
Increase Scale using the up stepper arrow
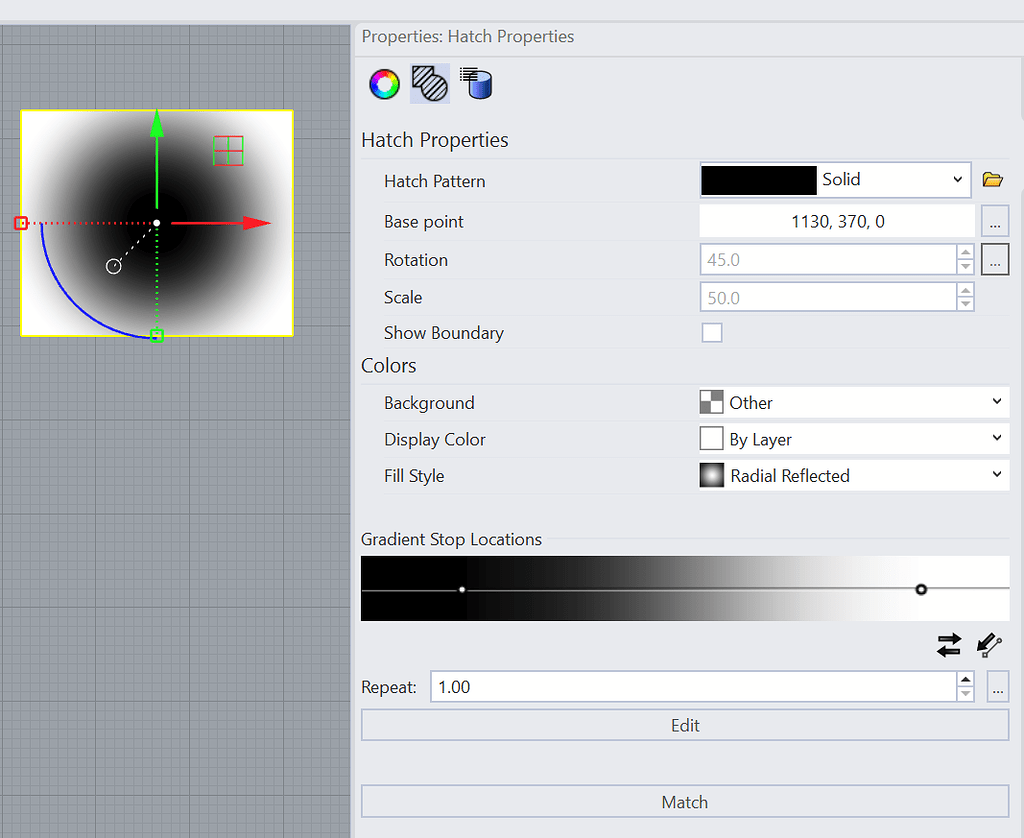[x=965, y=291]
